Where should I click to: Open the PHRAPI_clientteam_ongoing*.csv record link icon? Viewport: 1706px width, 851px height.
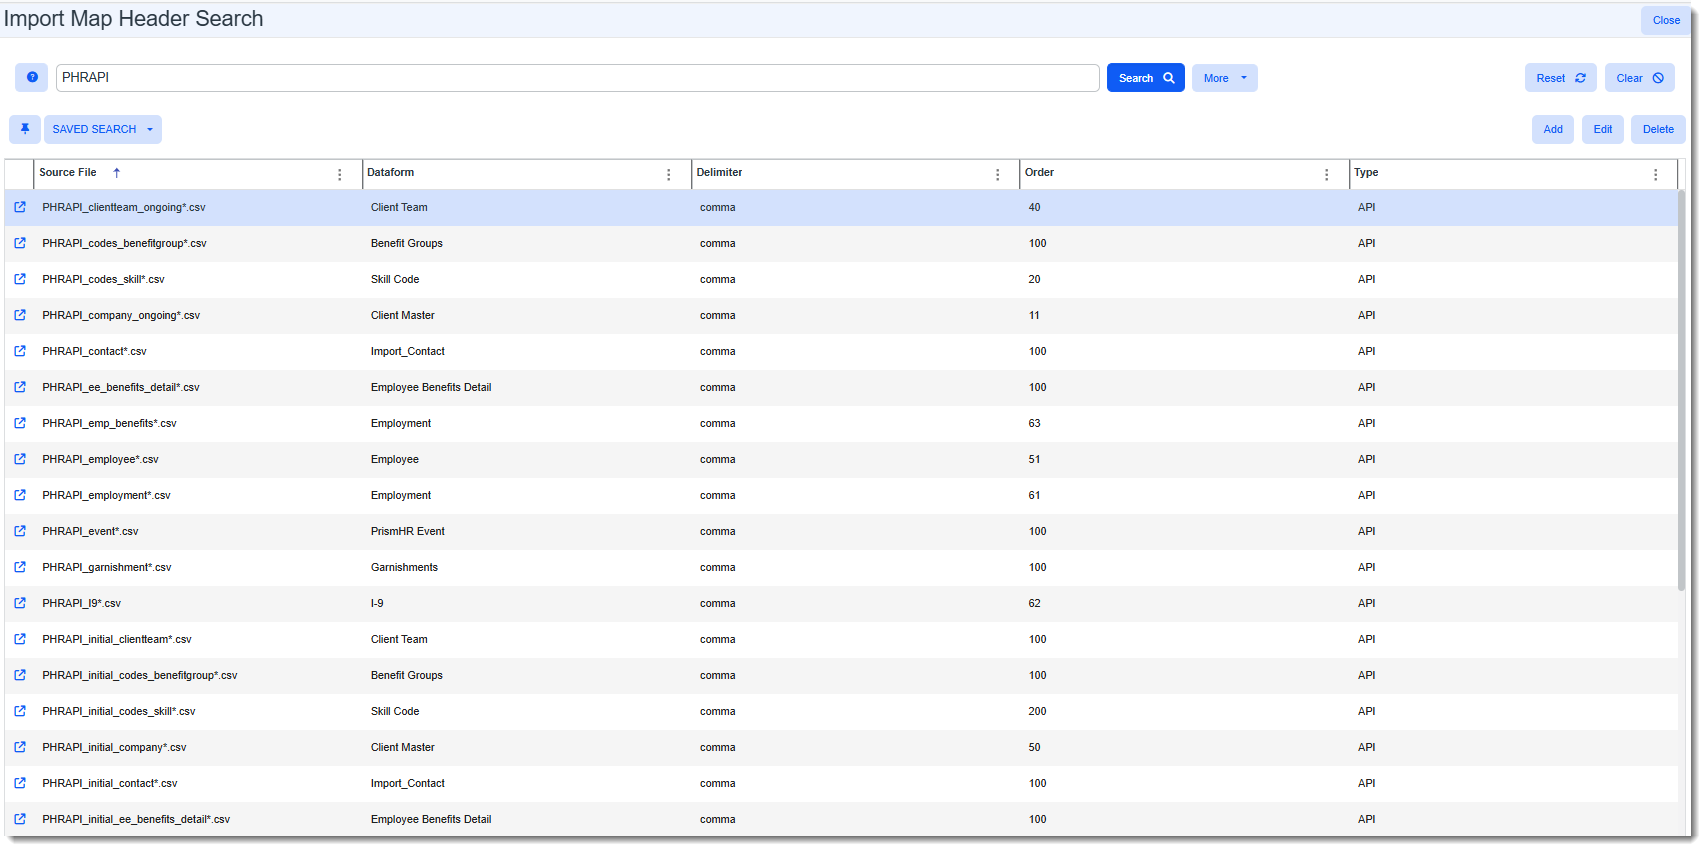(20, 207)
